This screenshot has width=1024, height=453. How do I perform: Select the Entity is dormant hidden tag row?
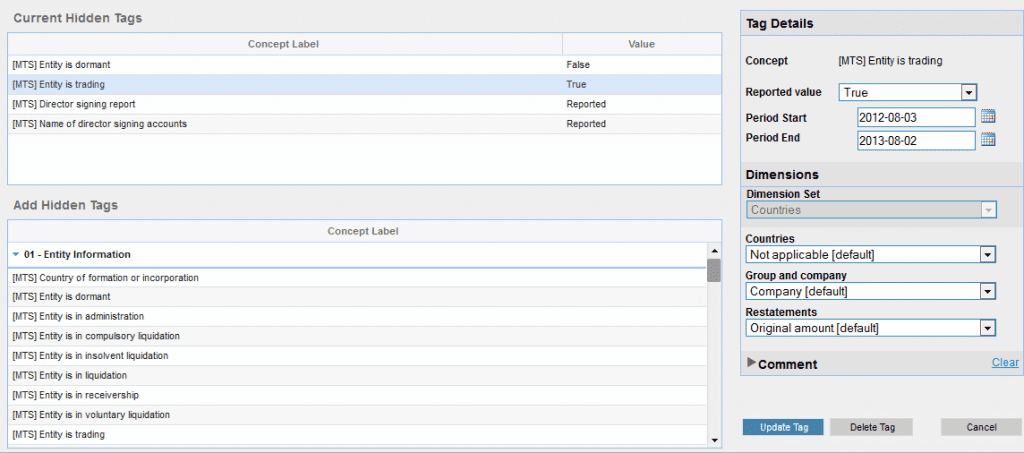click(x=284, y=65)
